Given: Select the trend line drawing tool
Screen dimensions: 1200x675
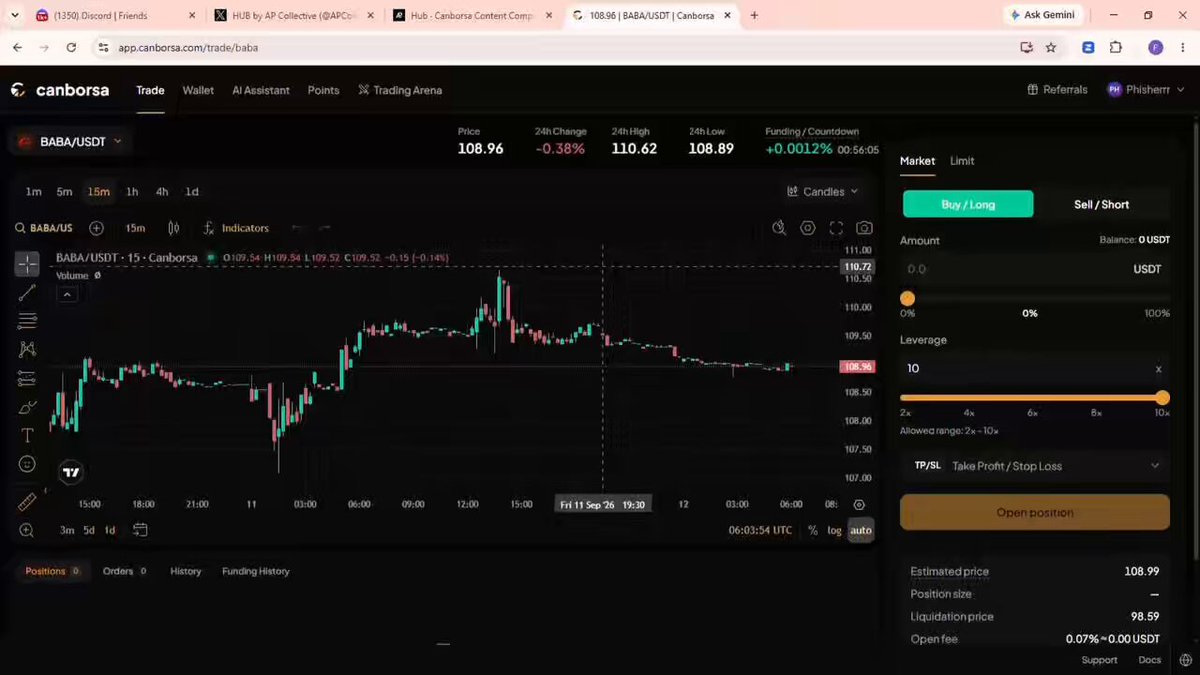Looking at the screenshot, I should pos(27,293).
